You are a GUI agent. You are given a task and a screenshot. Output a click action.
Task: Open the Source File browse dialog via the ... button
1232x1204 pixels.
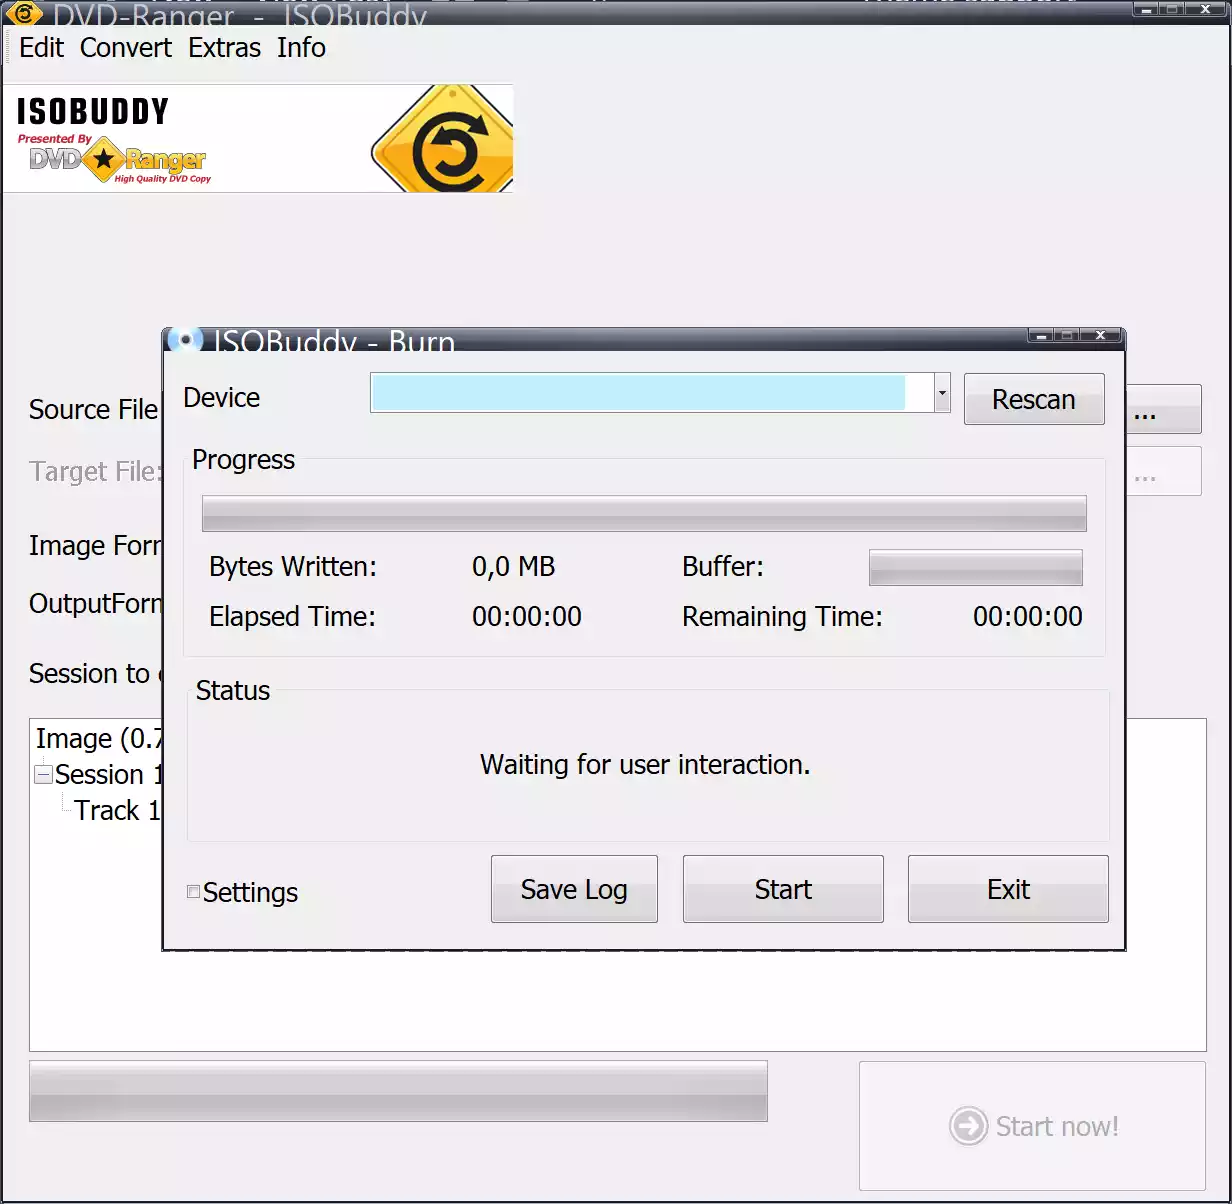[x=1164, y=409]
